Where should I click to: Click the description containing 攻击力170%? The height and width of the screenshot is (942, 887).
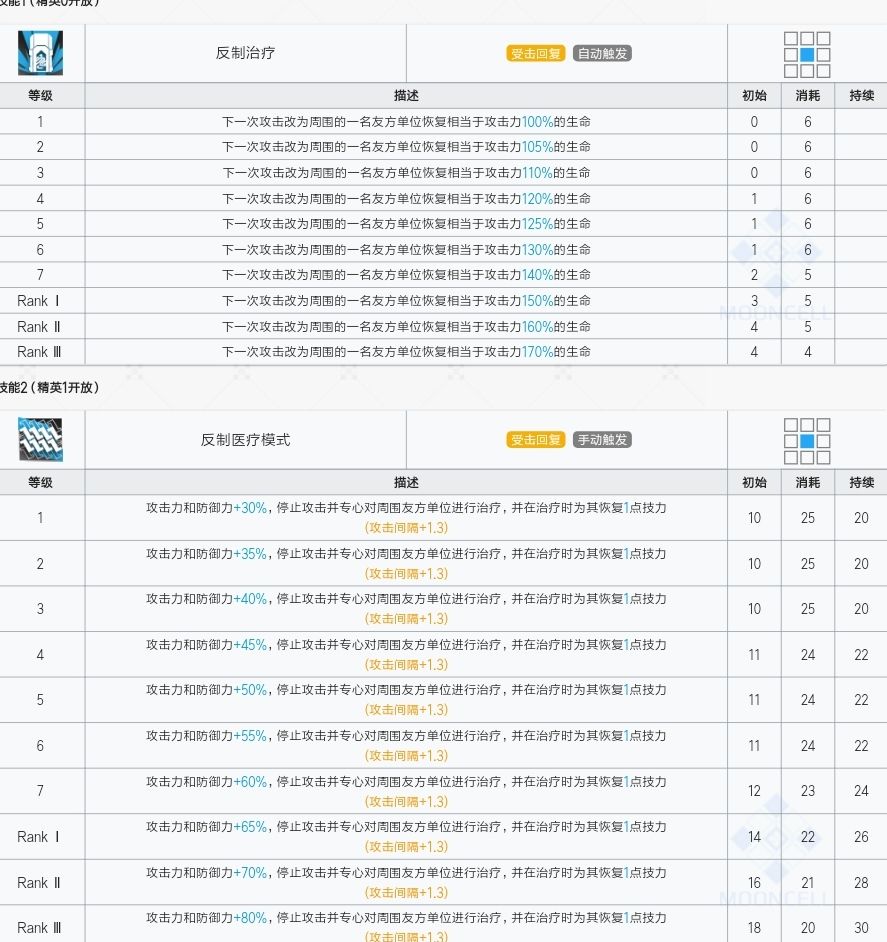pyautogui.click(x=406, y=352)
